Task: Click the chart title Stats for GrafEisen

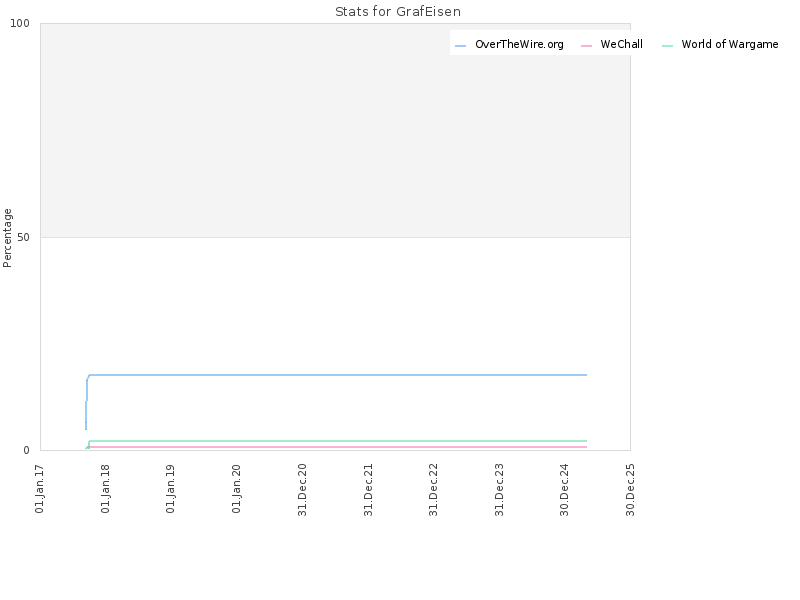Action: click(398, 11)
